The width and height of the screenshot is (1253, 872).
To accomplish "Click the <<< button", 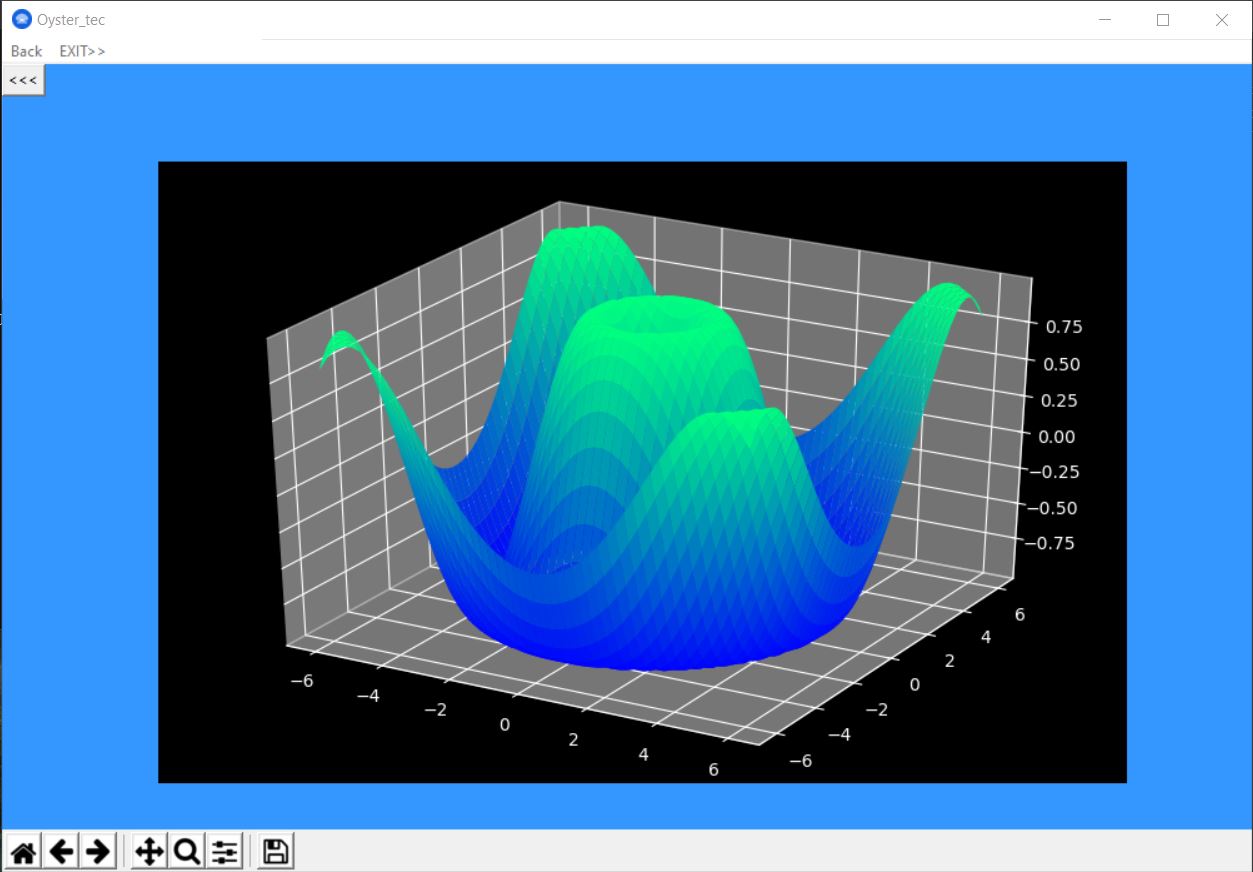I will (23, 80).
